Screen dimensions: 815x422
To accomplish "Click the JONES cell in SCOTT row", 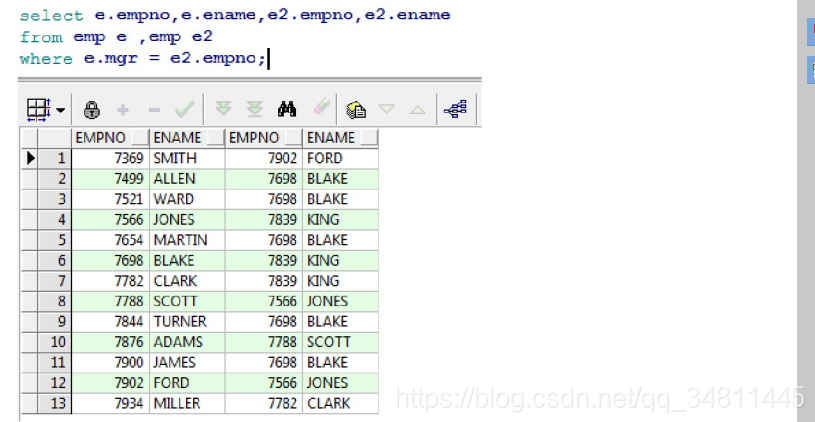I will [x=340, y=301].
